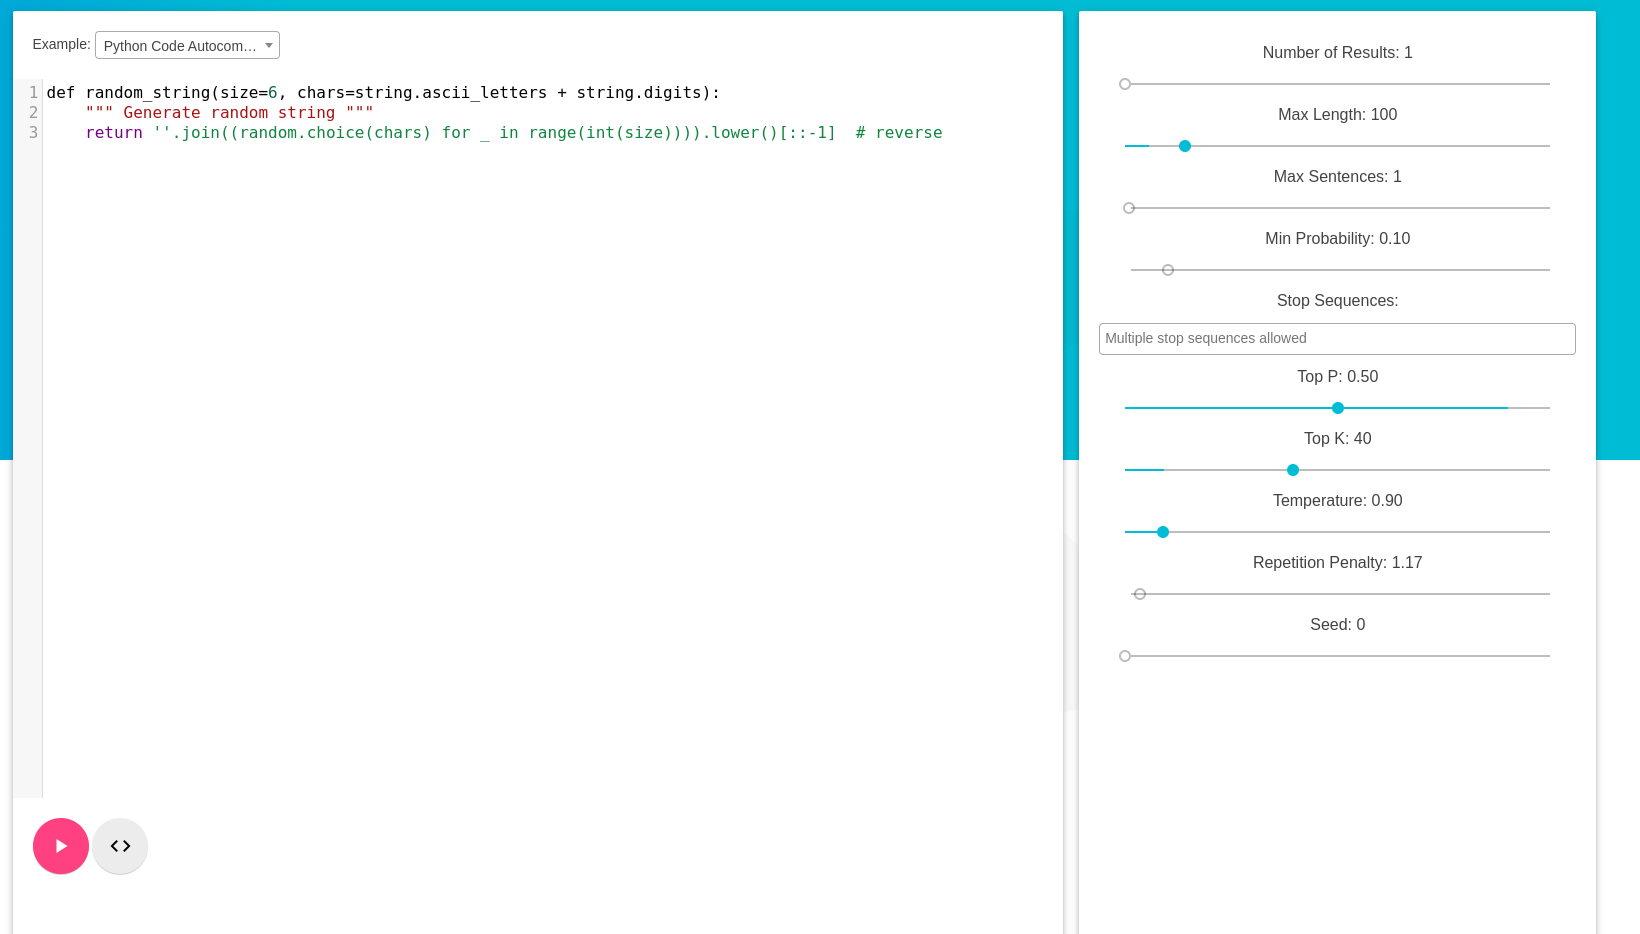This screenshot has width=1640, height=934.
Task: Run the code with the pink play icon
Action: pos(60,845)
